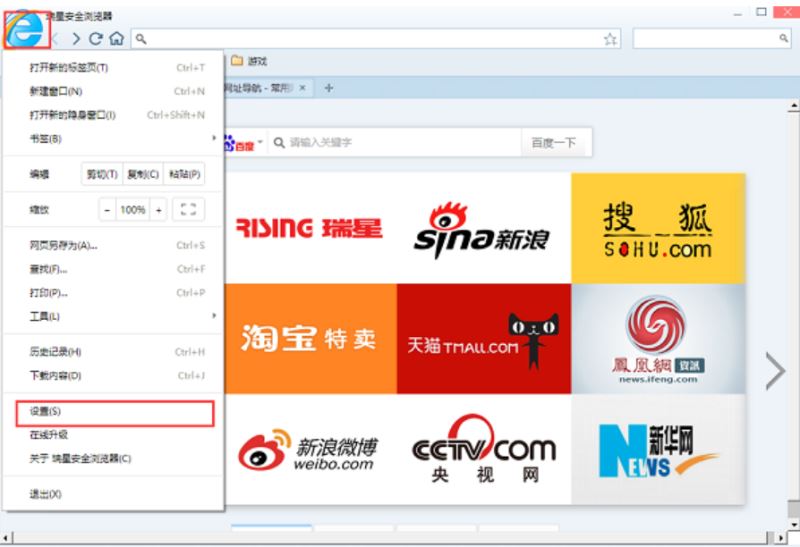Image resolution: width=800 pixels, height=547 pixels.
Task: Open 下载内容(D) from menu
Action: (x=113, y=376)
